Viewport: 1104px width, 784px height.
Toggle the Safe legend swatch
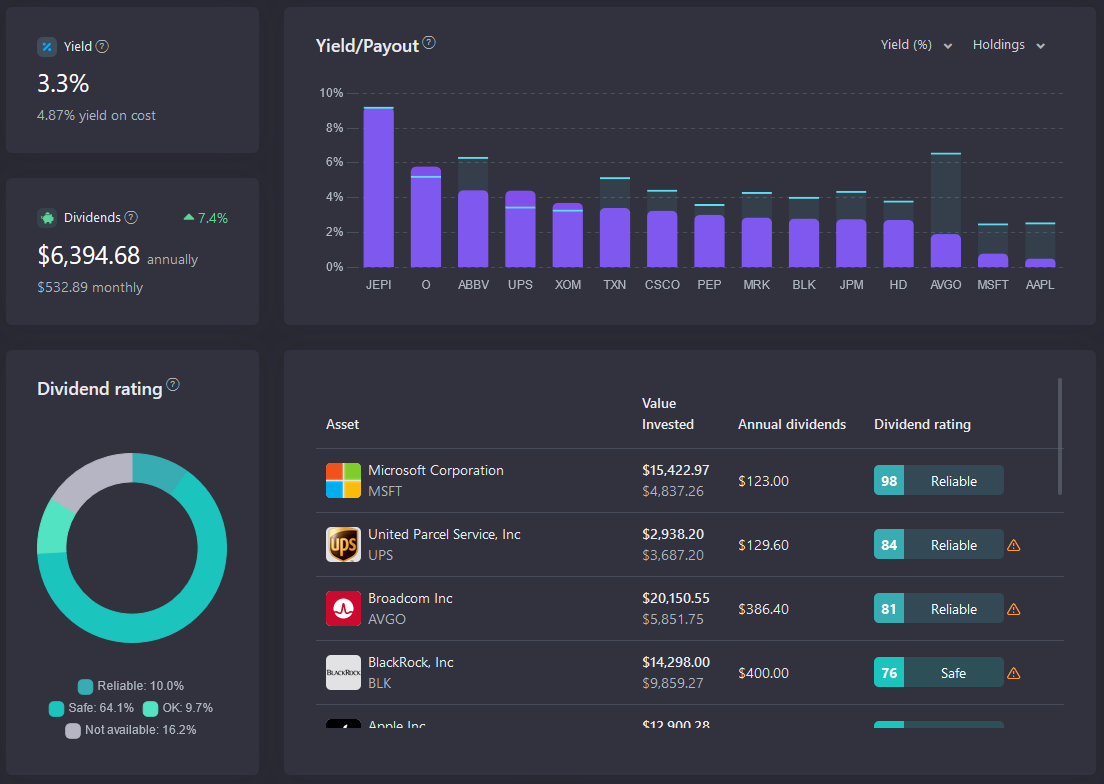coord(56,708)
